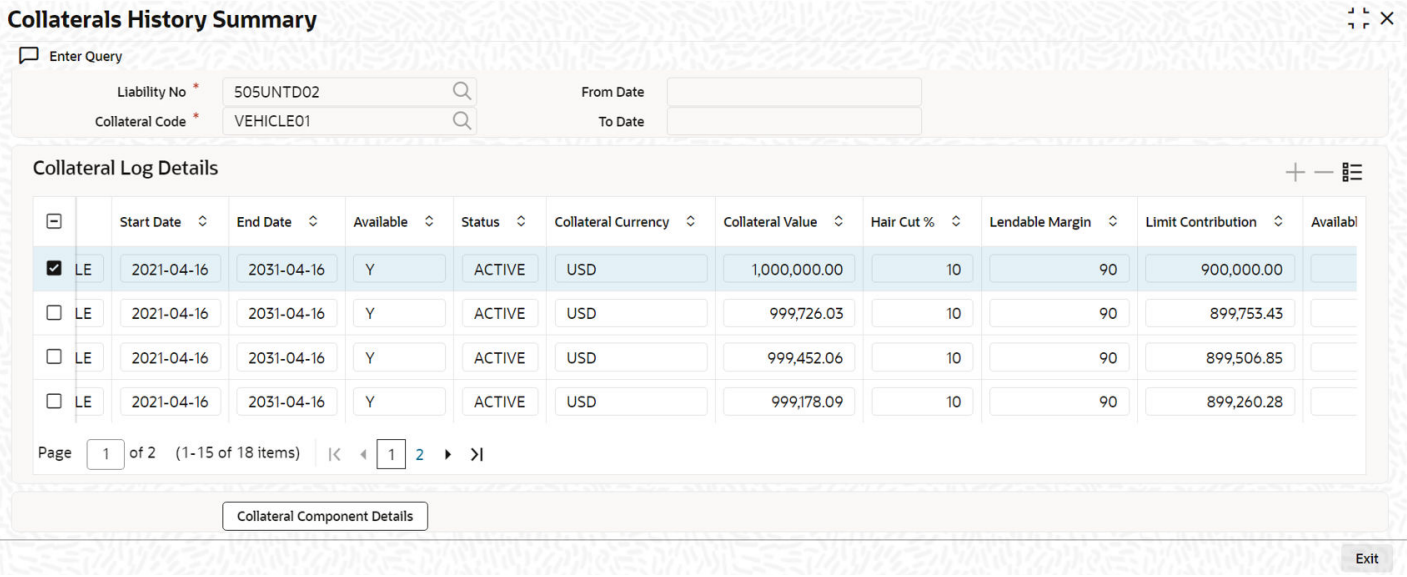Sort by Lendable Margin column
1407x577 pixels.
click(x=1113, y=222)
